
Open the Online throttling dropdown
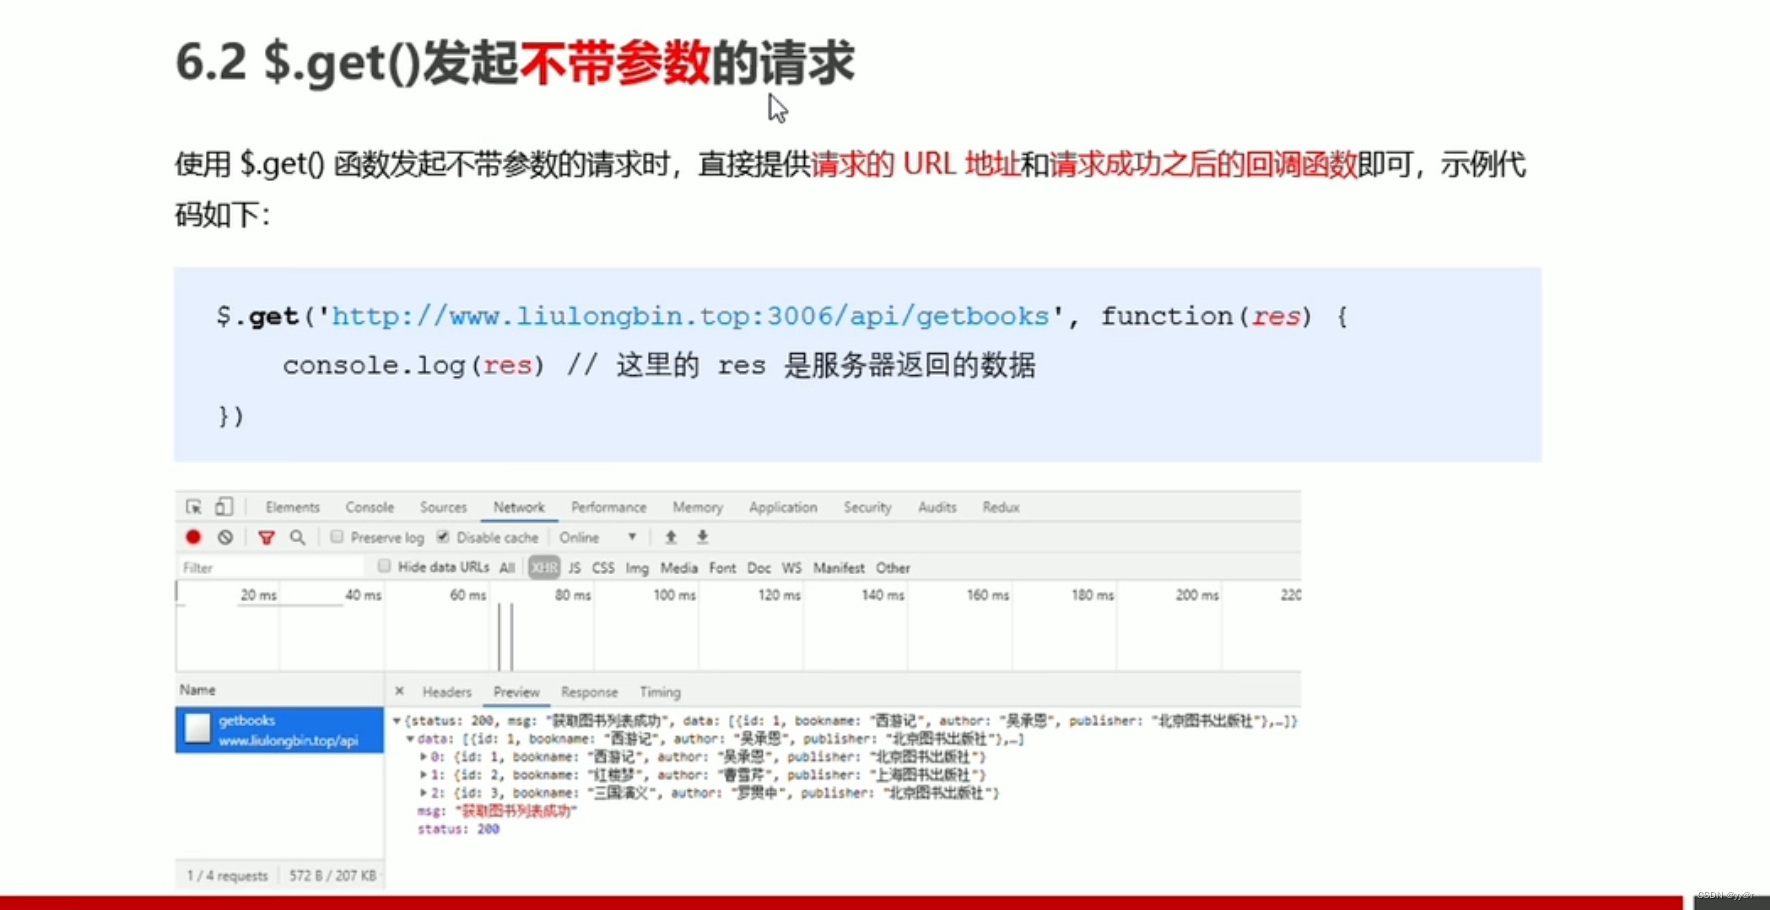pos(598,537)
